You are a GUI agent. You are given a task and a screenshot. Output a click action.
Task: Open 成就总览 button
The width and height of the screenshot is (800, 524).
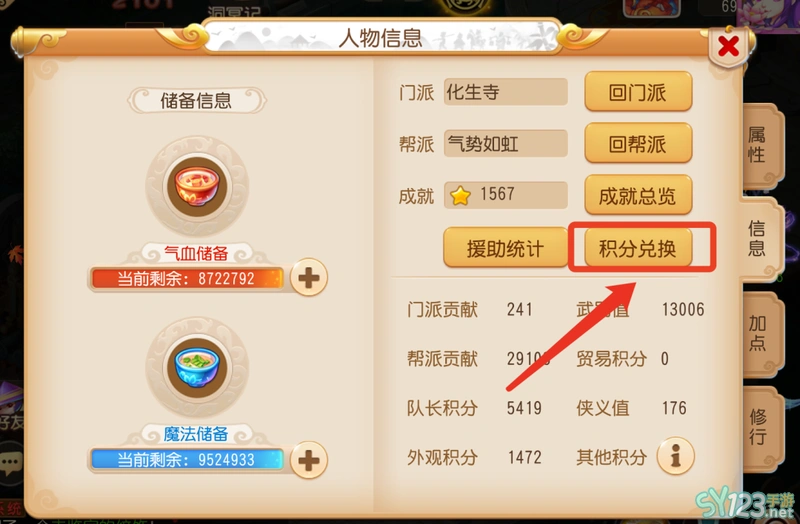click(x=638, y=195)
